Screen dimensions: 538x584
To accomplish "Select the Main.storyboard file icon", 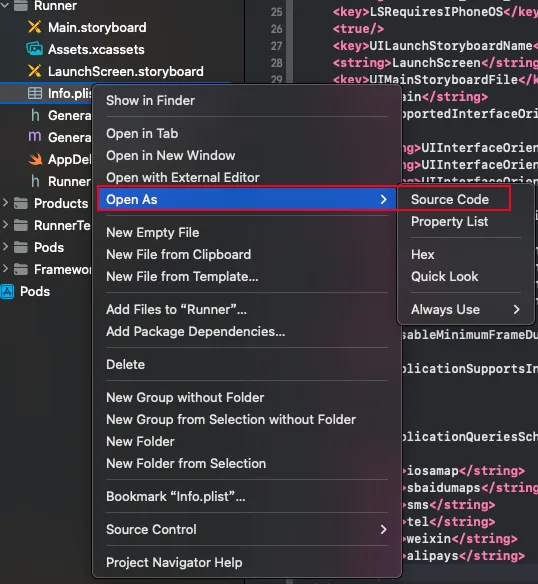I will click(x=34, y=27).
